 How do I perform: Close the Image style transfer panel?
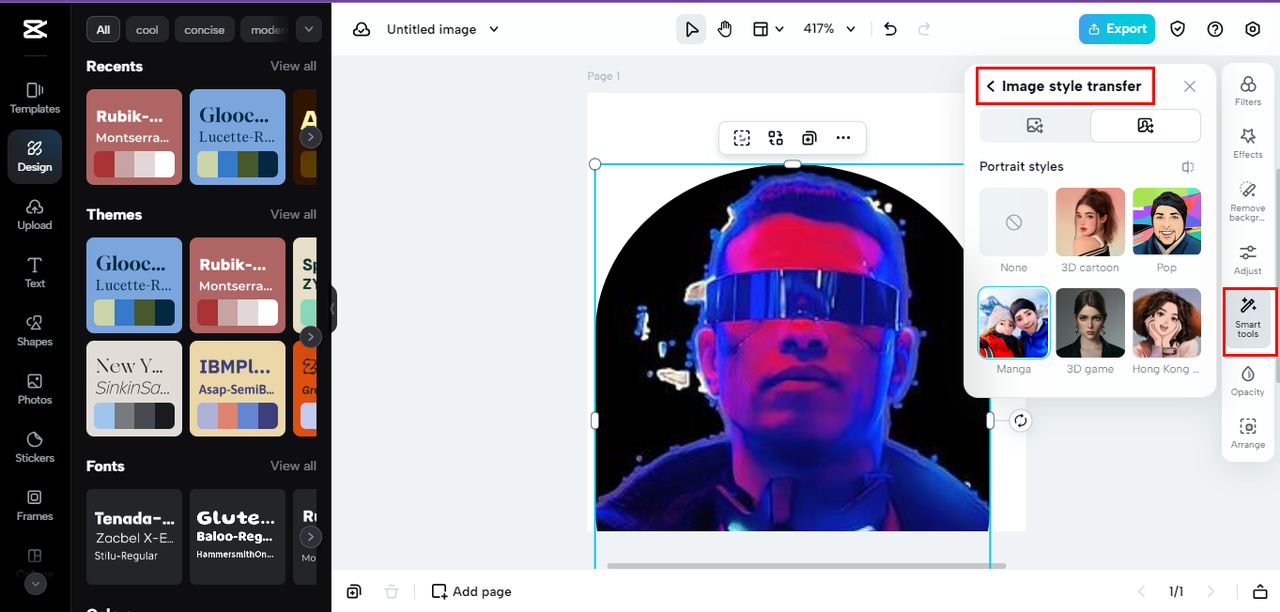(1189, 87)
